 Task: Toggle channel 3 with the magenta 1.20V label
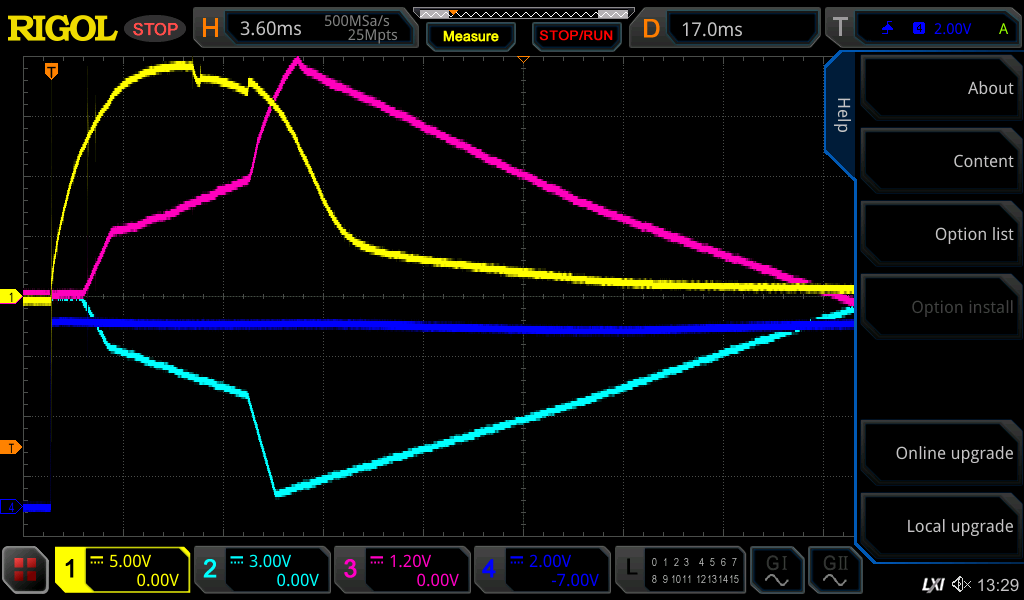(401, 571)
